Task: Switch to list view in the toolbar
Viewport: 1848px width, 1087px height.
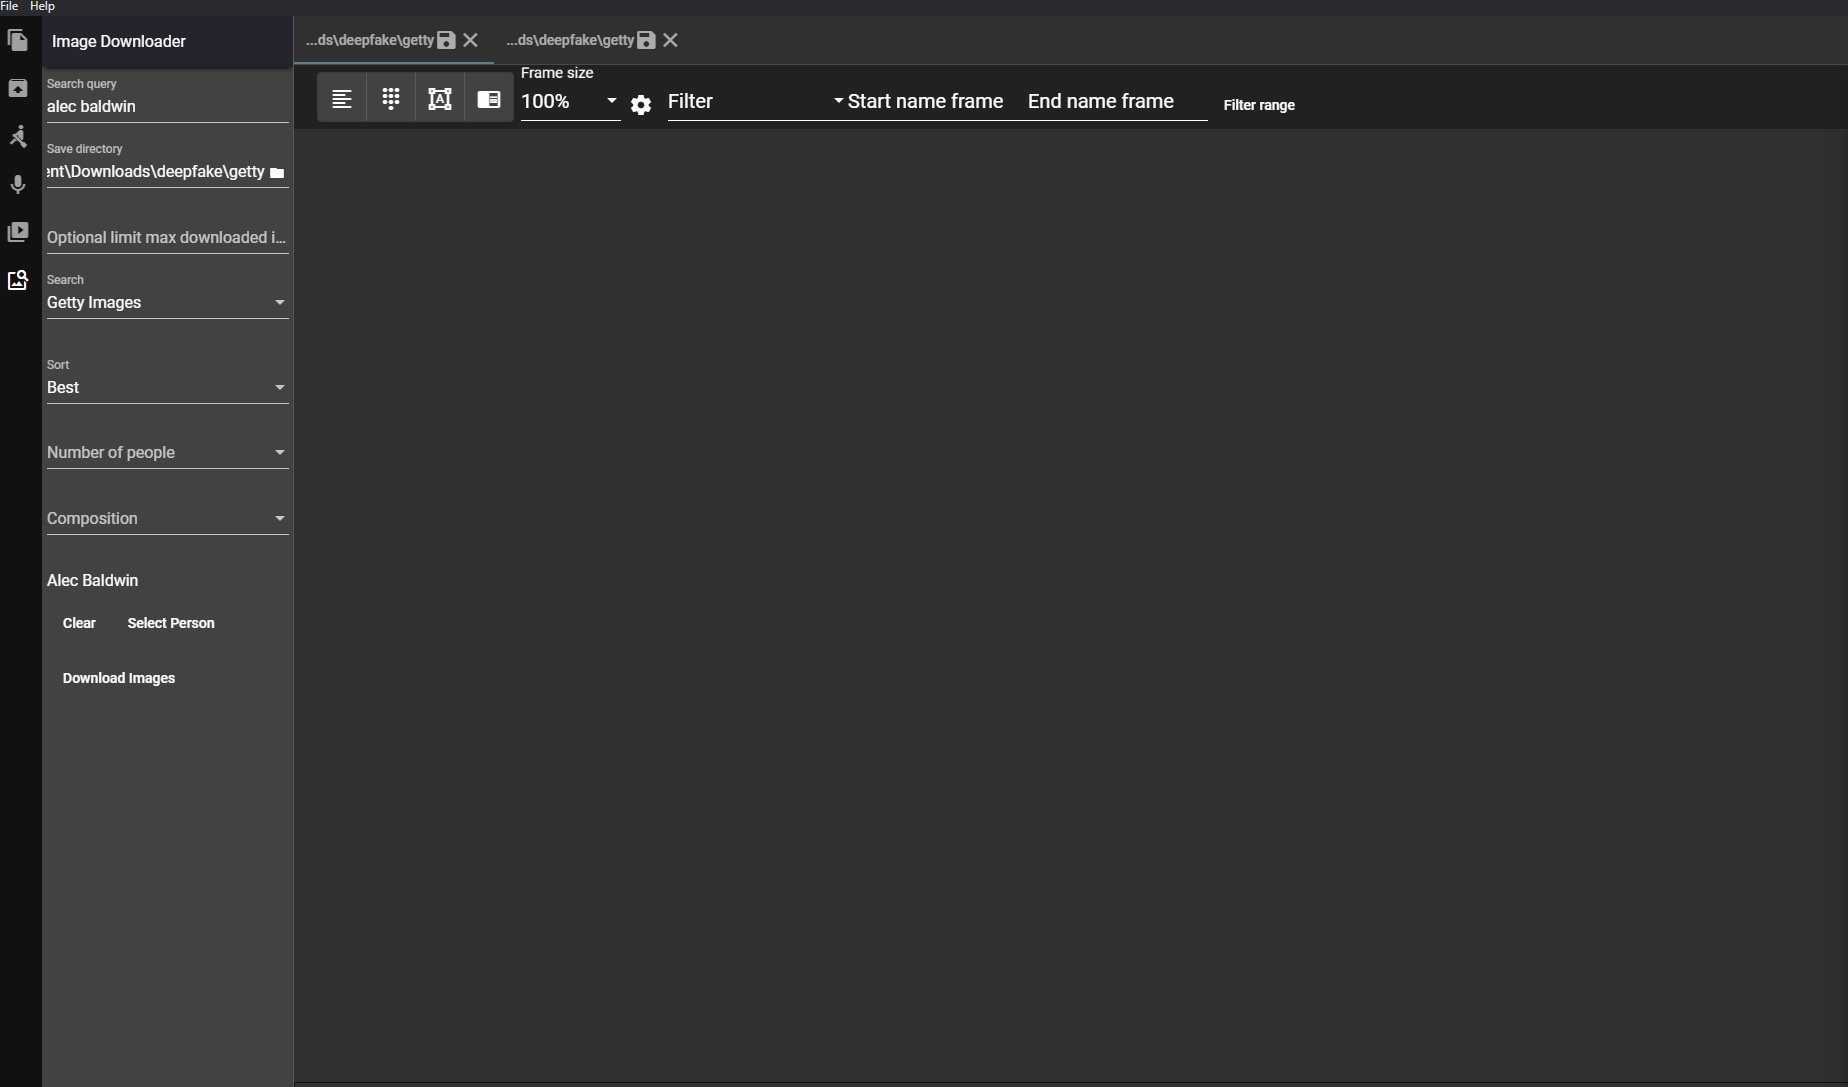Action: click(341, 97)
